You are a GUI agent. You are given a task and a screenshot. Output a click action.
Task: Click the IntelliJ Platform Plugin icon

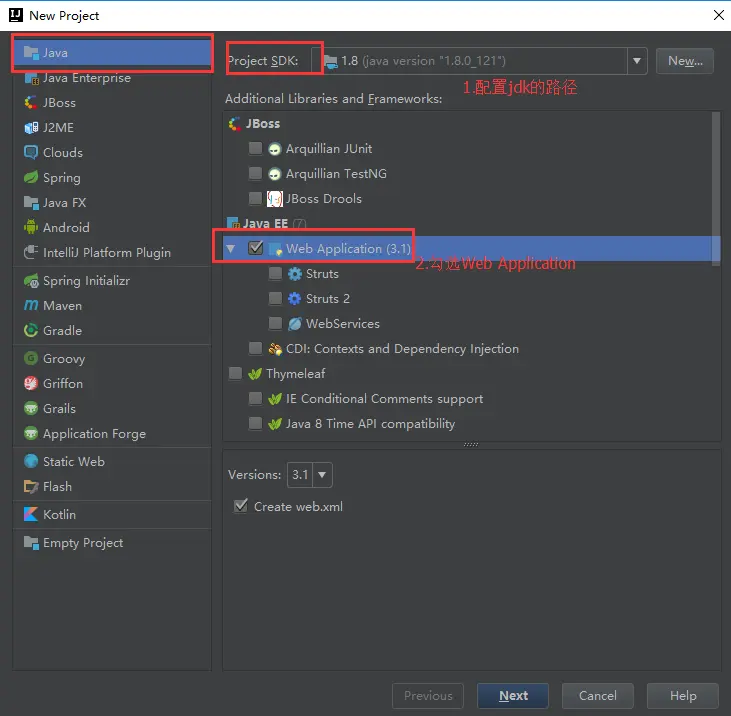tap(31, 252)
